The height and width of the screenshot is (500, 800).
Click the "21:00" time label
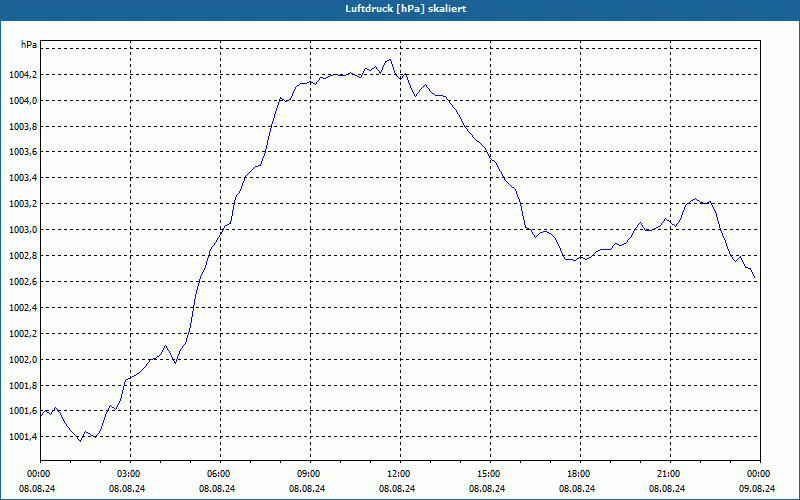pyautogui.click(x=667, y=474)
